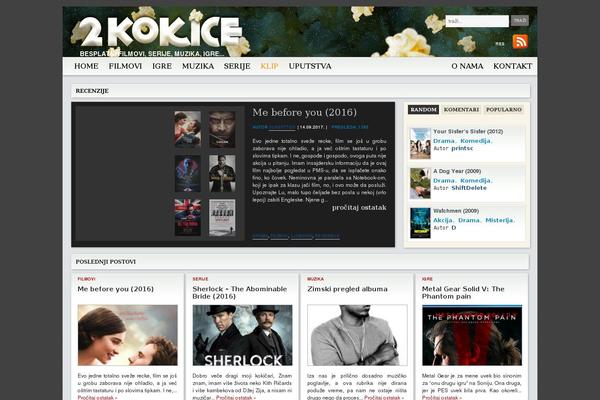Screen dimensions: 600x400
Task: Open the featured review title Me before you (2016)
Action: [x=305, y=112]
